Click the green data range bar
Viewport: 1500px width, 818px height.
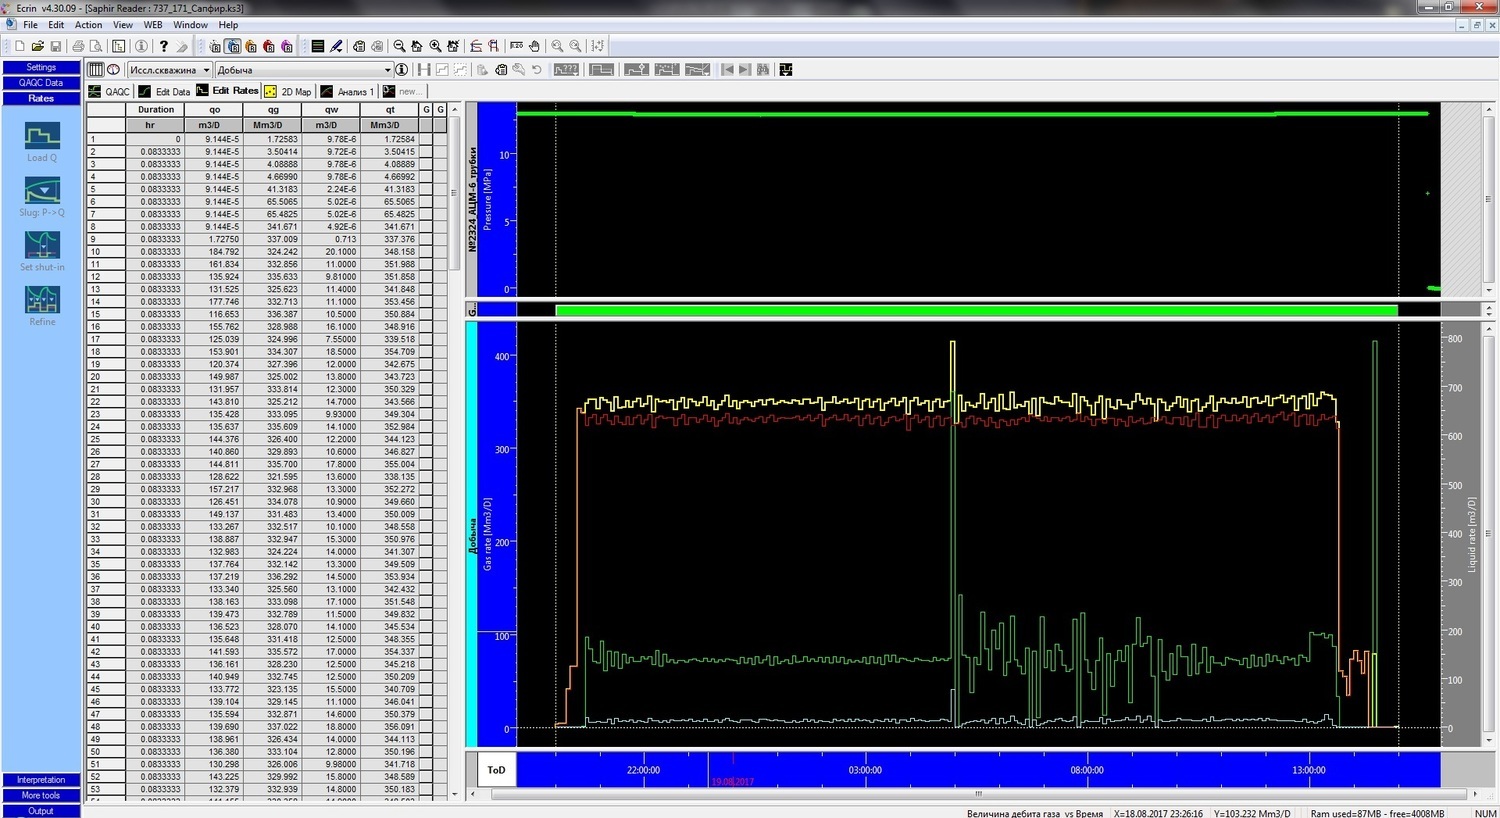click(976, 311)
